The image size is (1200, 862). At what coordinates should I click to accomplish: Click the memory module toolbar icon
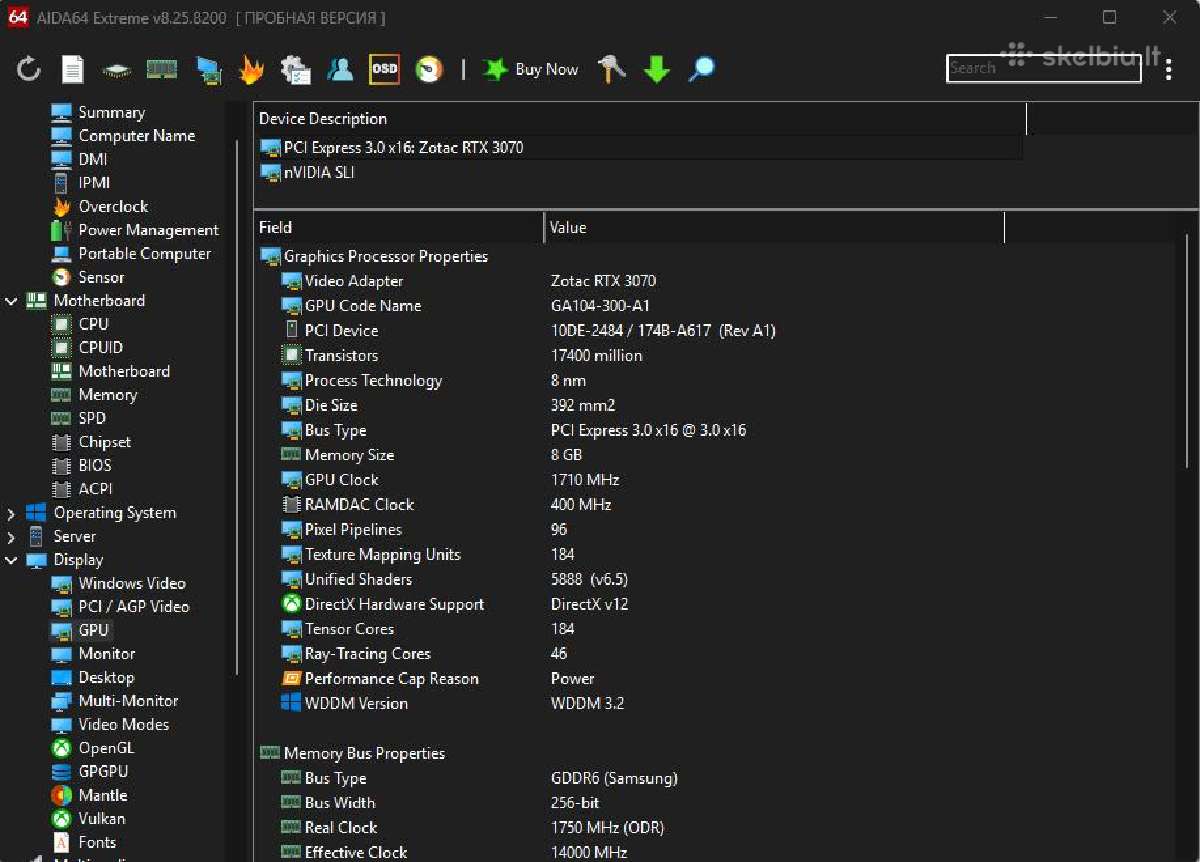[x=162, y=69]
